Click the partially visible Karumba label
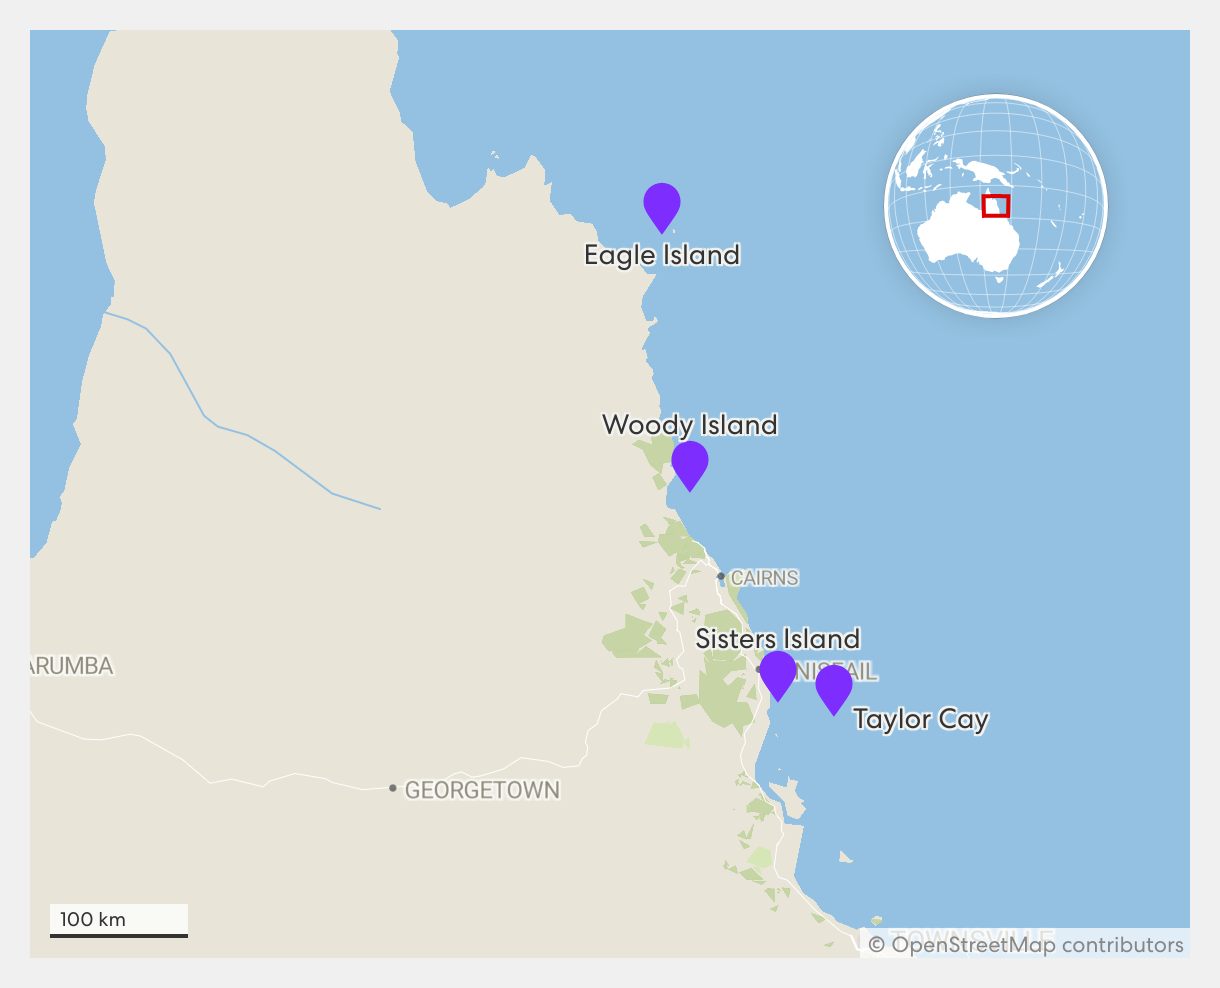 coord(71,666)
